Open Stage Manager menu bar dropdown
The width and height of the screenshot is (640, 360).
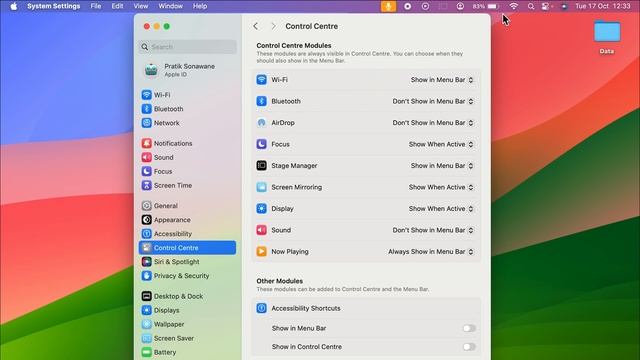point(442,166)
